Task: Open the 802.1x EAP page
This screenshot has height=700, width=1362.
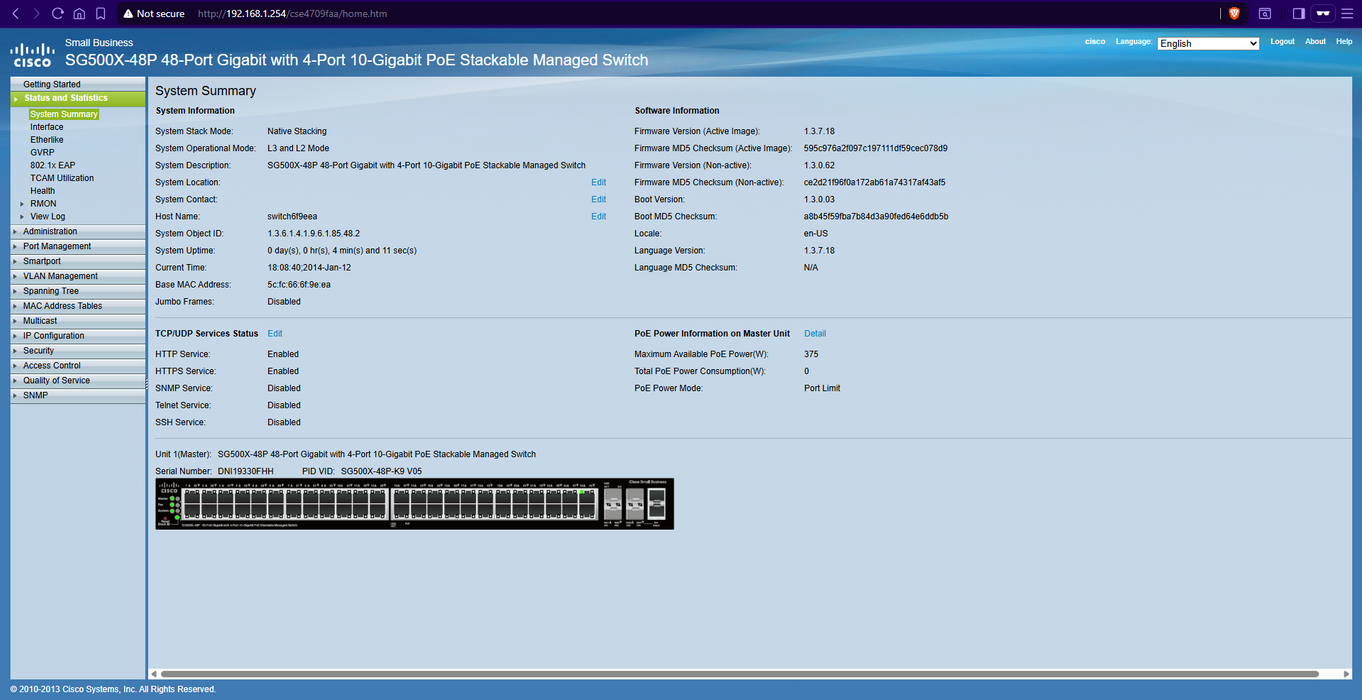Action: point(53,165)
